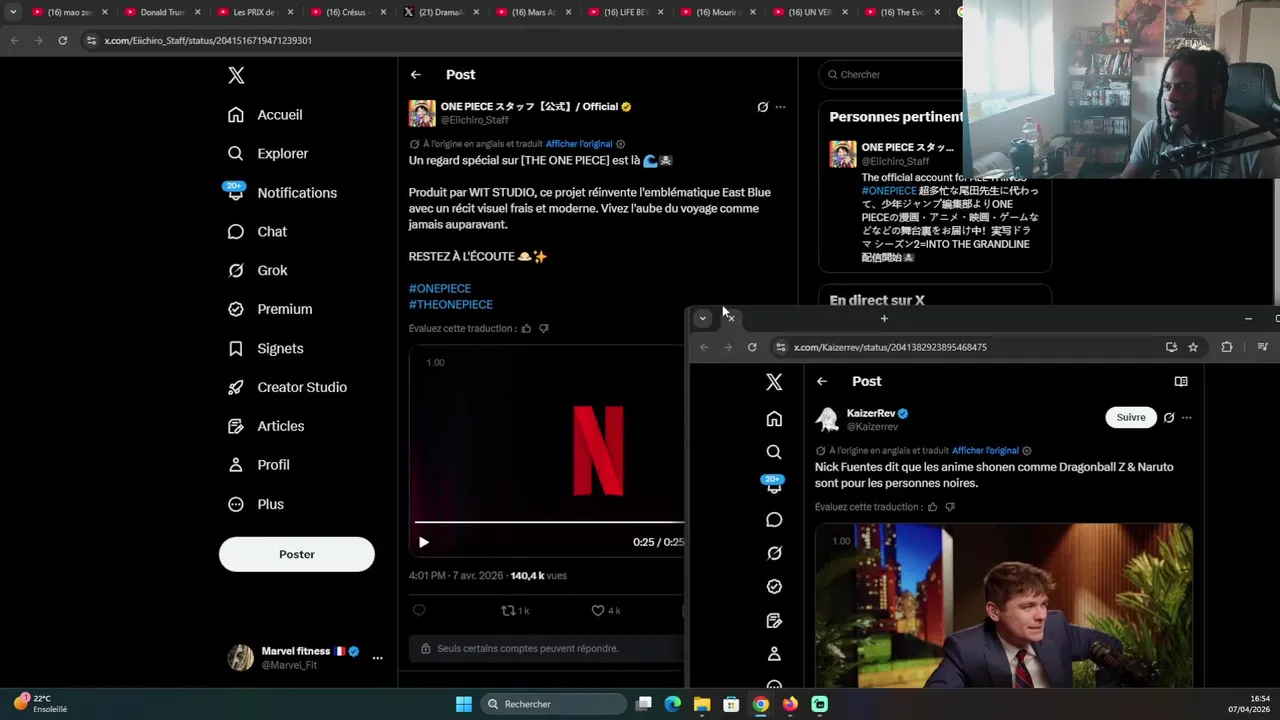Thumbs up the ONE PIECE translation

pos(526,328)
